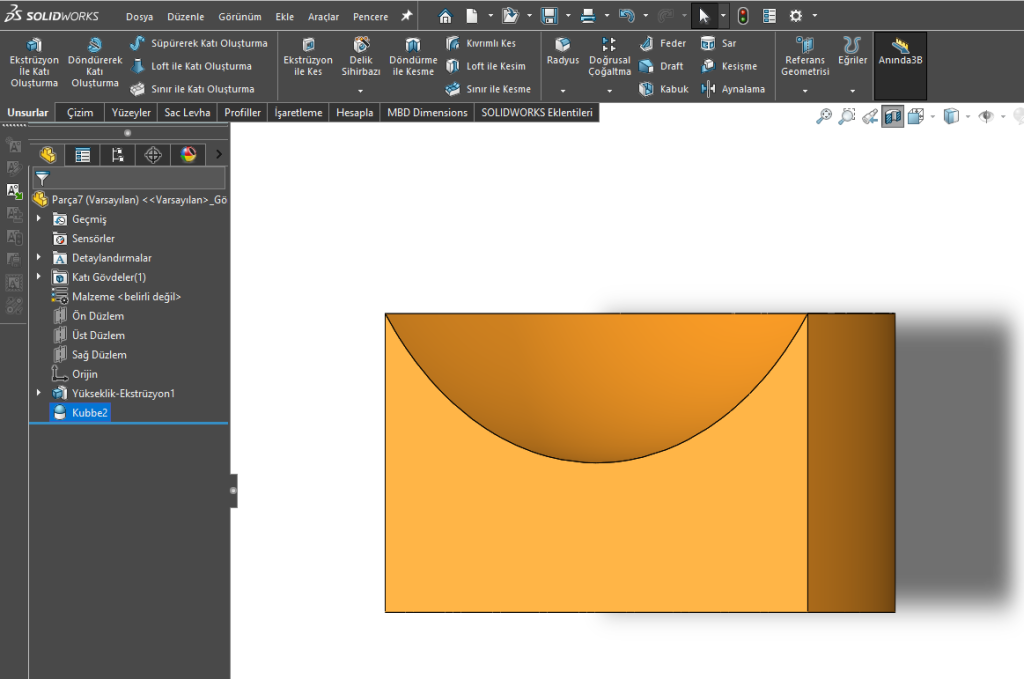The image size is (1024, 679).
Task: Open the ConfigurationManager tab icon
Action: coord(118,155)
